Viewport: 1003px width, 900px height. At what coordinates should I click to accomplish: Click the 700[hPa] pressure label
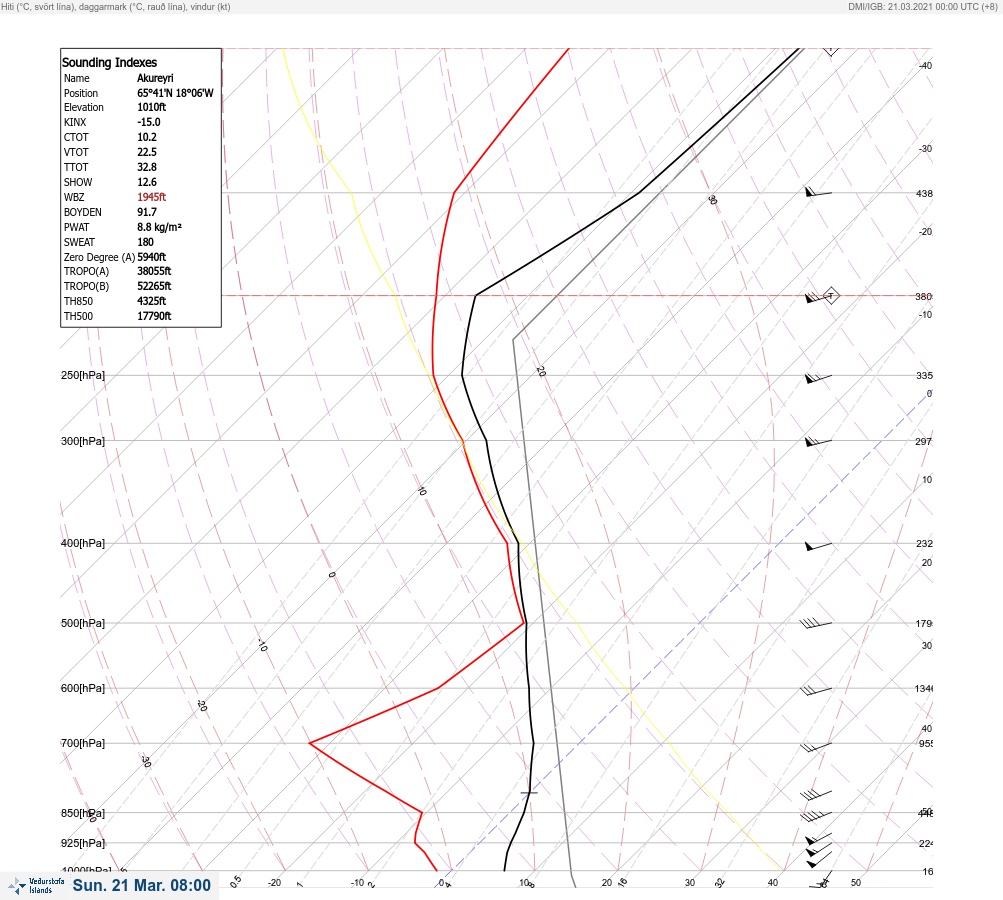[x=83, y=743]
